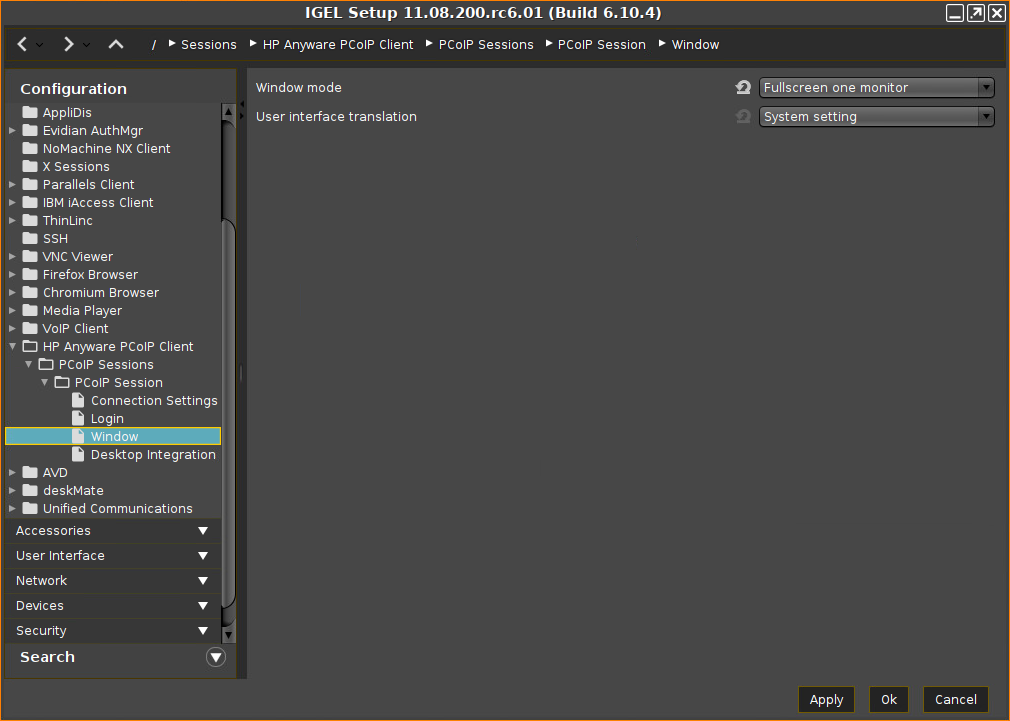This screenshot has width=1010, height=721.
Task: Select the Connection Settings page icon
Action: pos(79,400)
